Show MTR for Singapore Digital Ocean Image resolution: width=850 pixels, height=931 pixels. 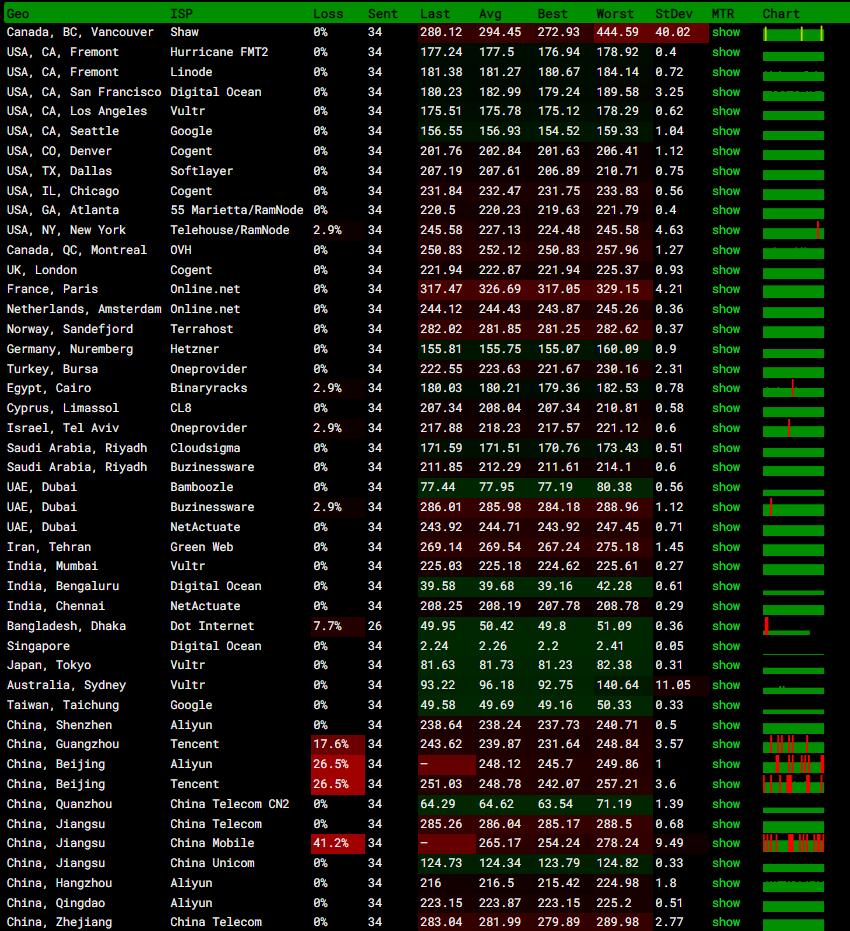click(726, 646)
